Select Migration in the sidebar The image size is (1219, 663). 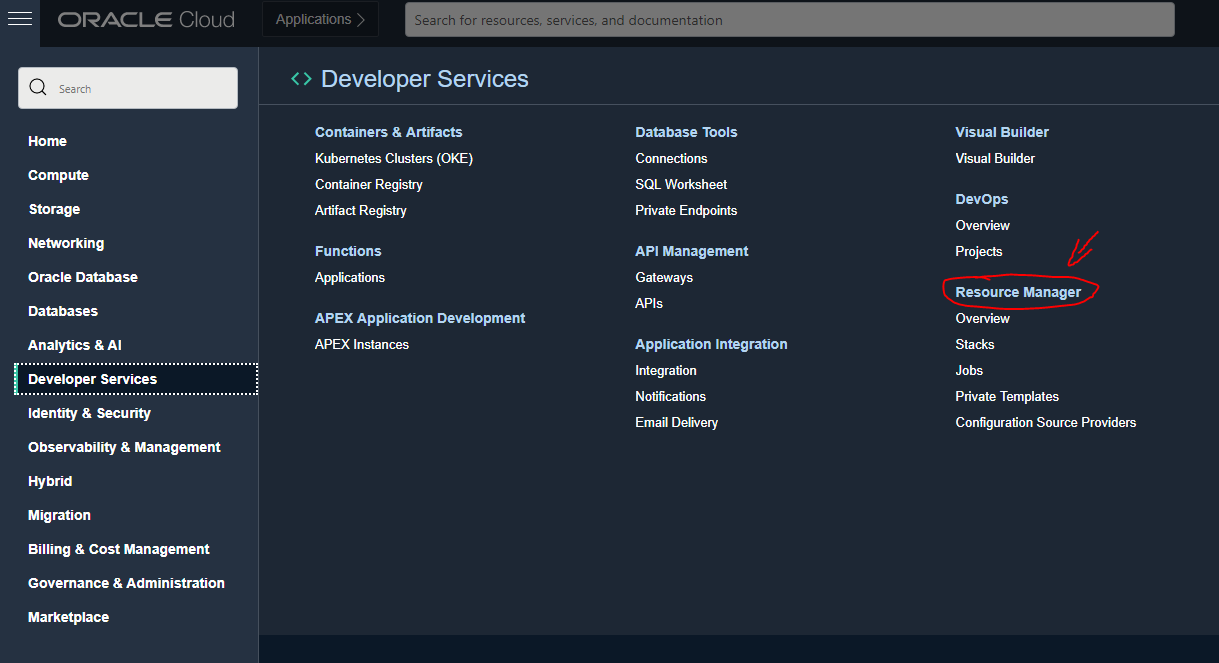[59, 515]
